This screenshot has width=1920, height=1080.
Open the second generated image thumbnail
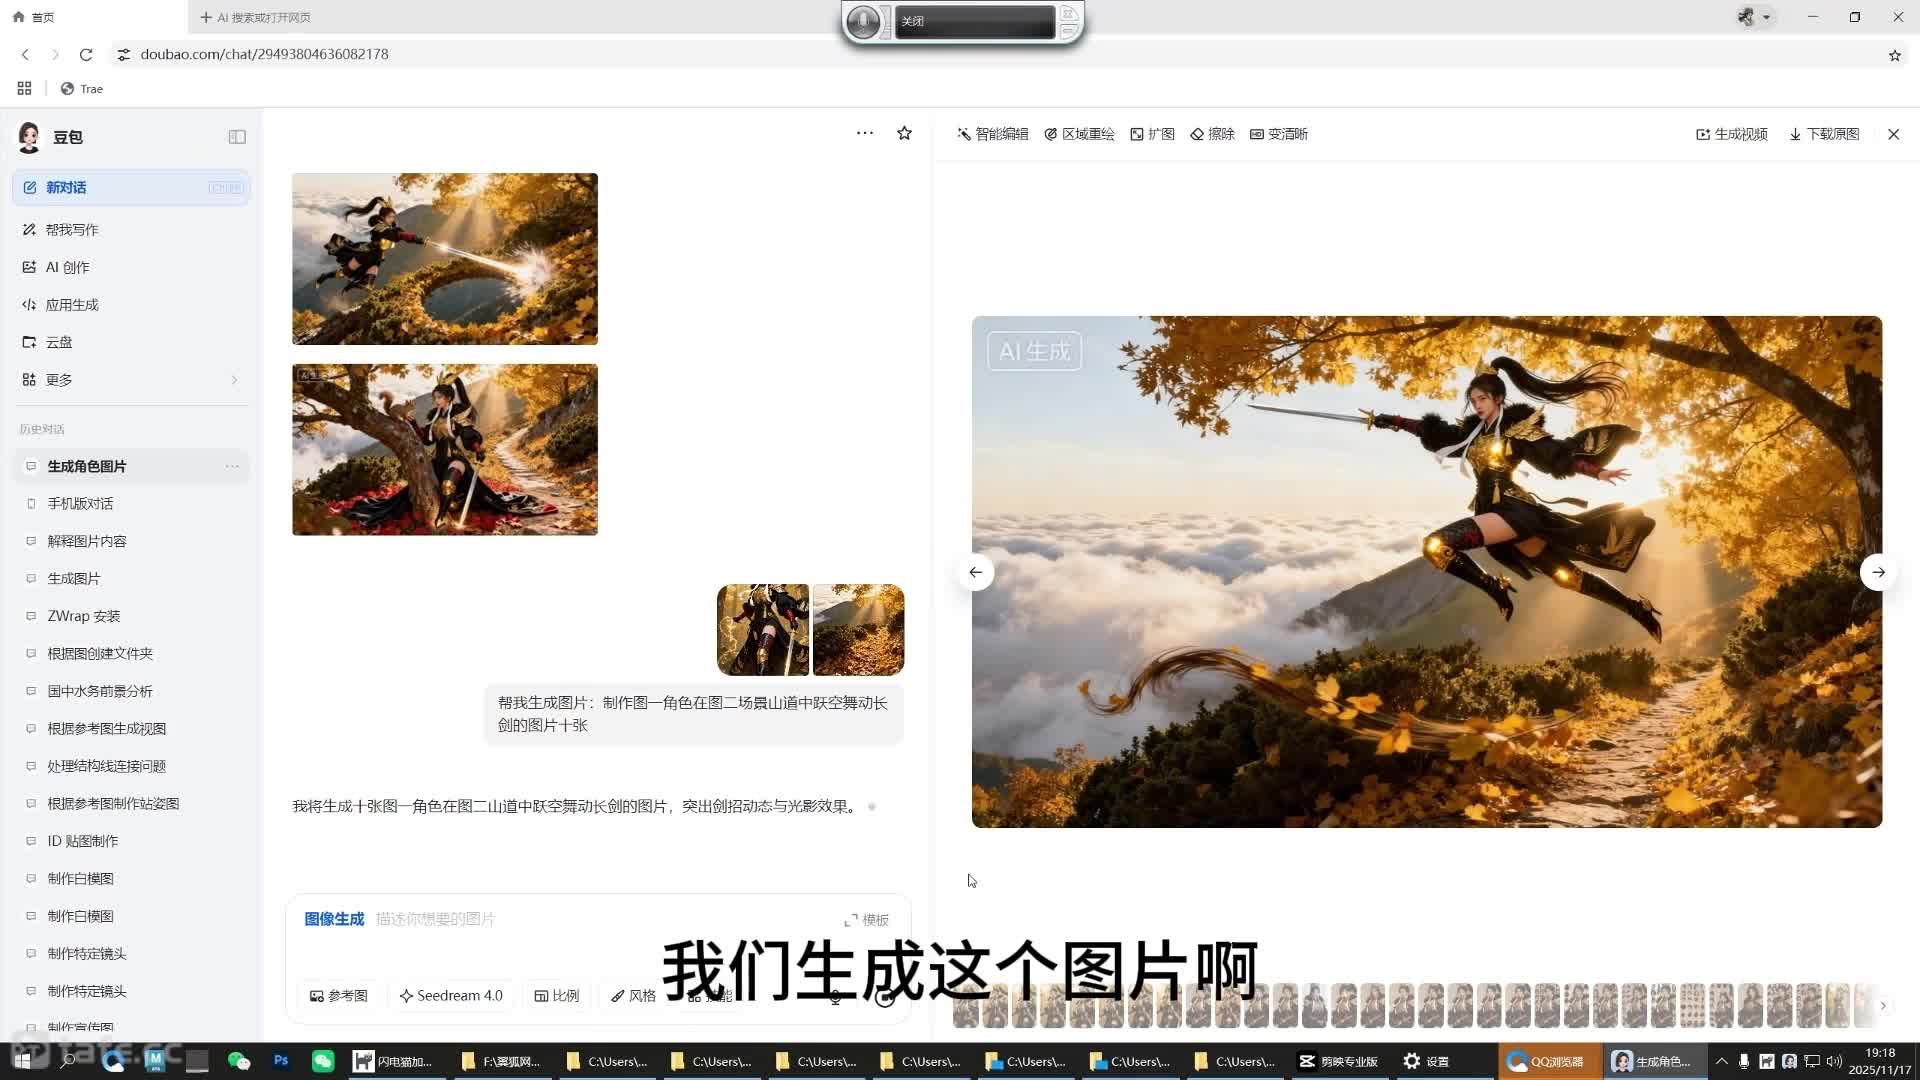(445, 450)
